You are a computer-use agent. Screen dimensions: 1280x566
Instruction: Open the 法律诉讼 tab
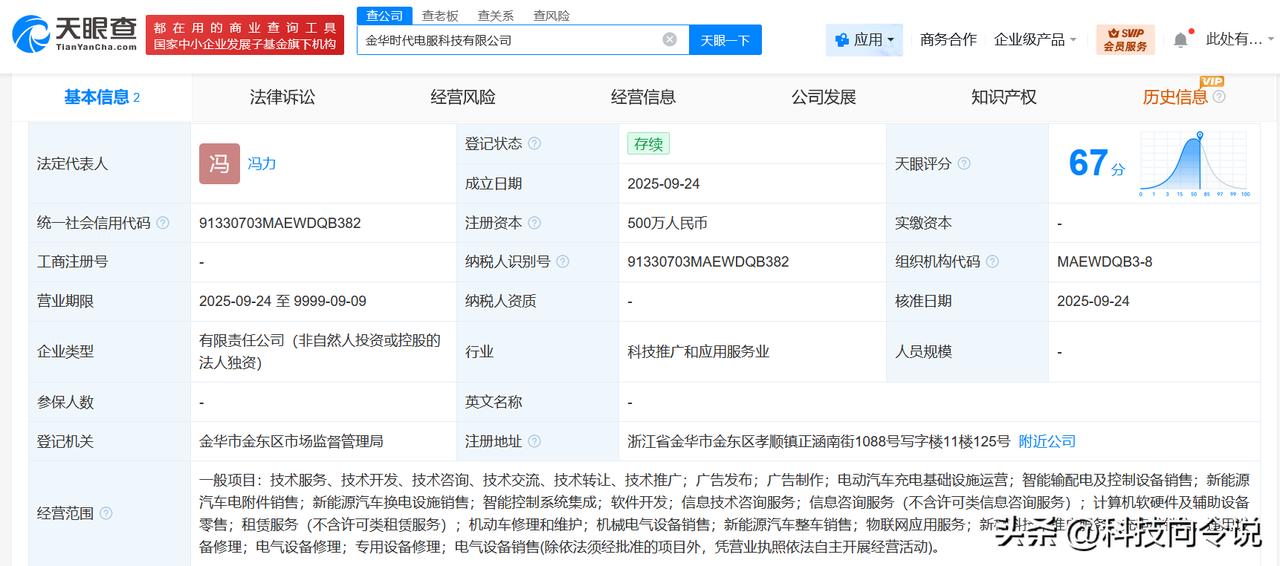click(x=282, y=97)
